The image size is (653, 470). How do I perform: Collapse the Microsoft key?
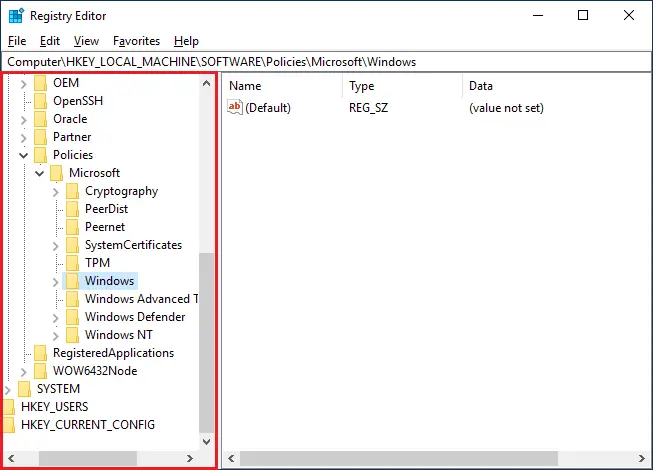click(x=40, y=173)
